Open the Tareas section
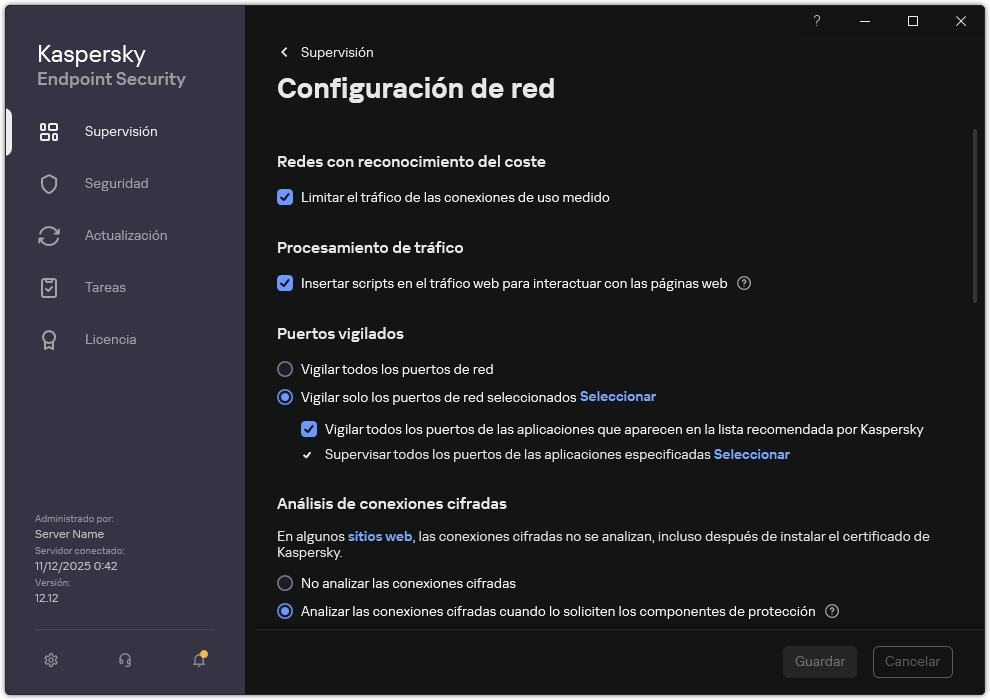Screen dimensions: 990x700 pyautogui.click(x=104, y=287)
